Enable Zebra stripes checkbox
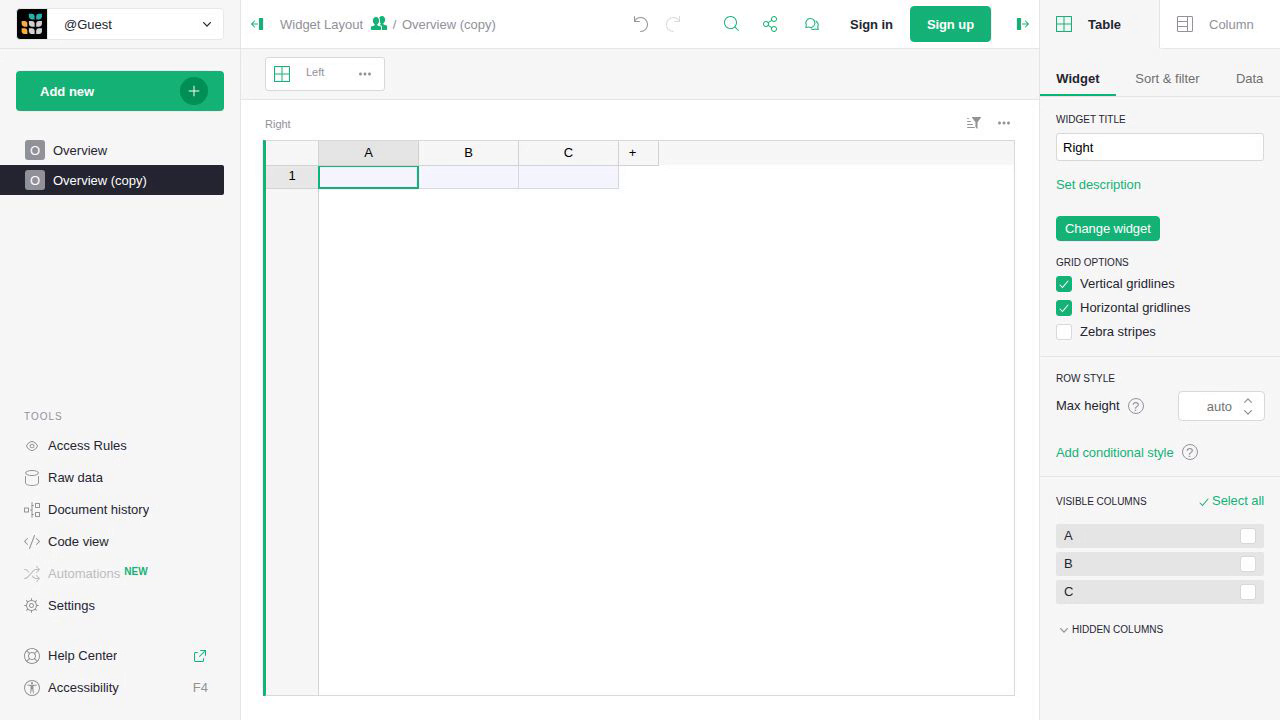Screen dimensions: 1280x720 point(1064,332)
